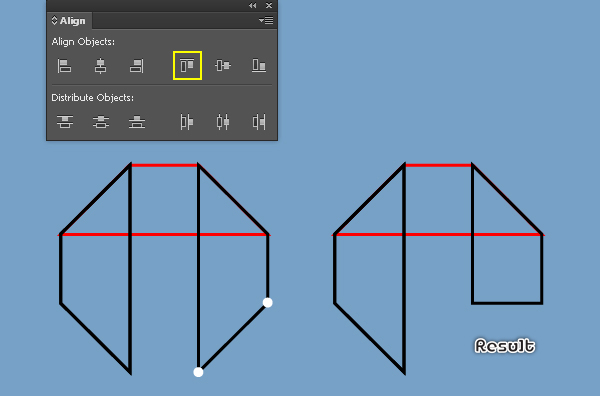The width and height of the screenshot is (600, 396).
Task: Click Vertical Distribute Center icon
Action: tap(101, 122)
